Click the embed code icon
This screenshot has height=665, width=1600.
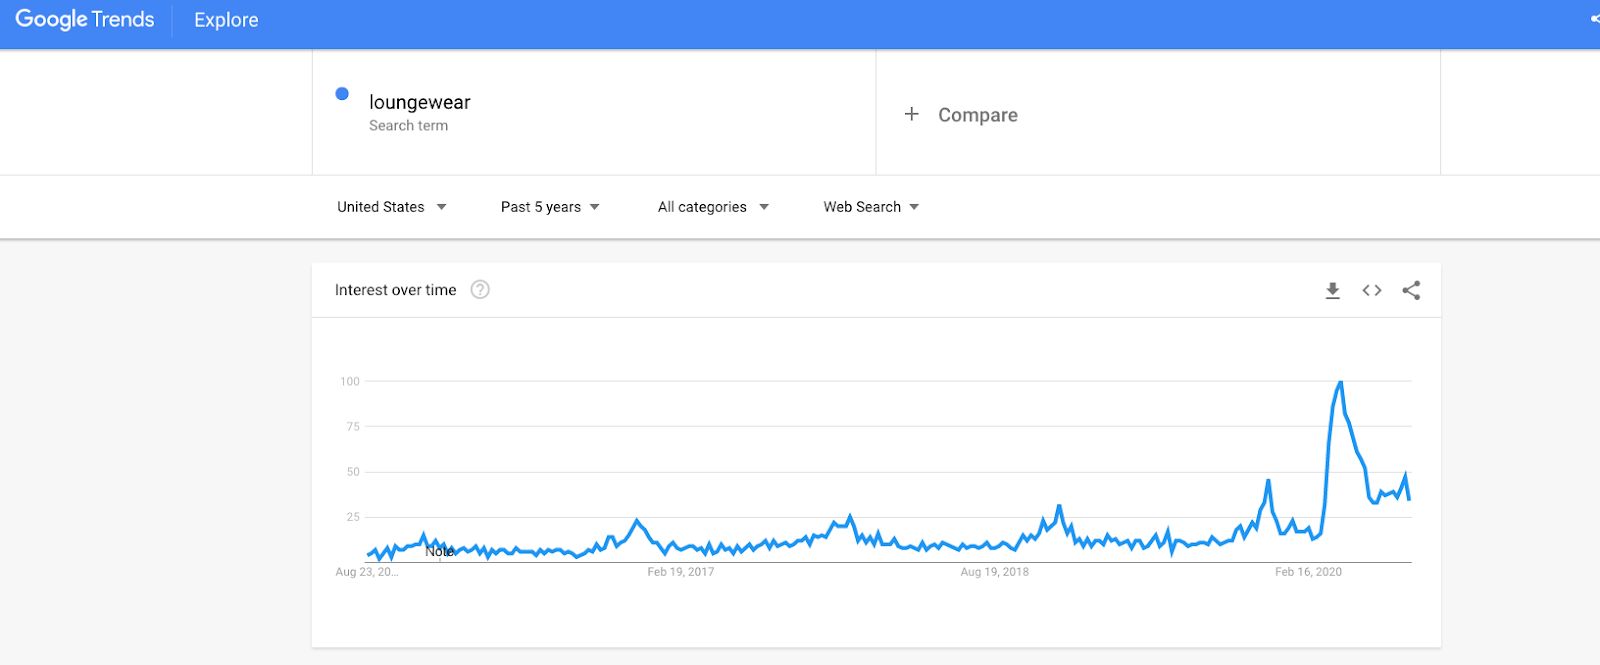(1372, 291)
